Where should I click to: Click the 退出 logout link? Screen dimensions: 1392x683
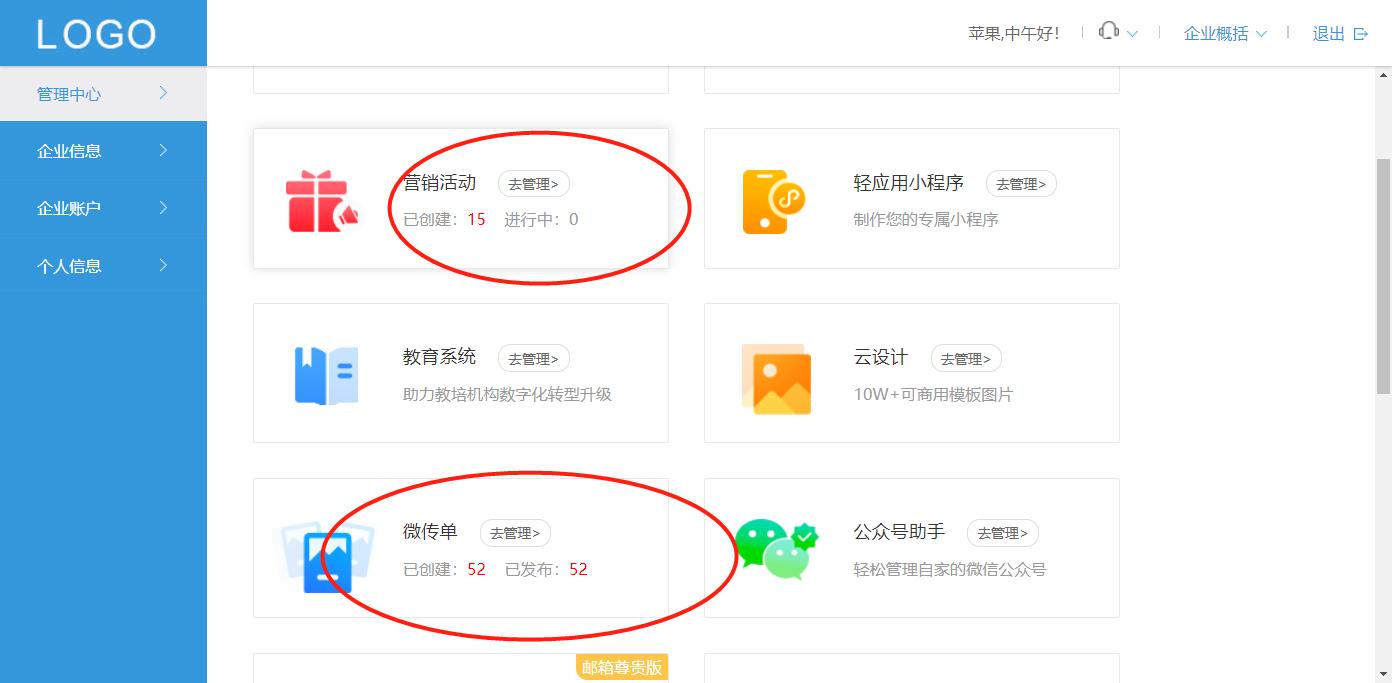(x=1330, y=33)
